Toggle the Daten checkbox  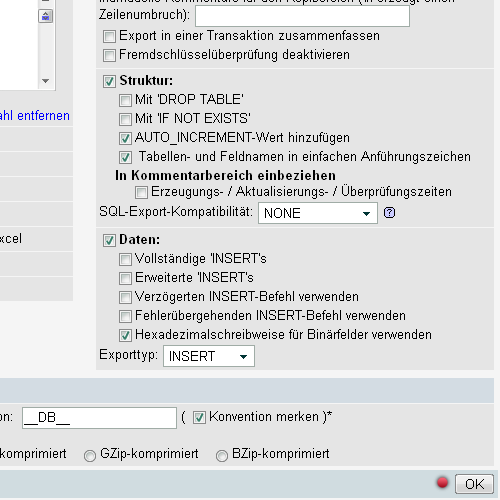tap(109, 240)
